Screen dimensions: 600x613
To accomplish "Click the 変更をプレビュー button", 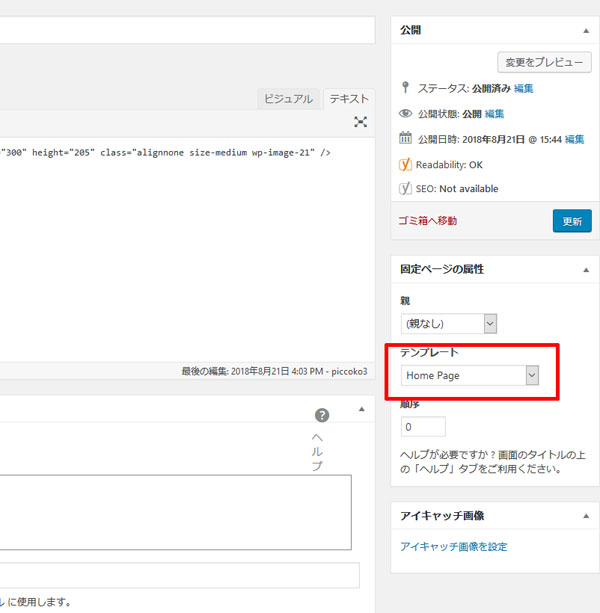I will tap(544, 62).
